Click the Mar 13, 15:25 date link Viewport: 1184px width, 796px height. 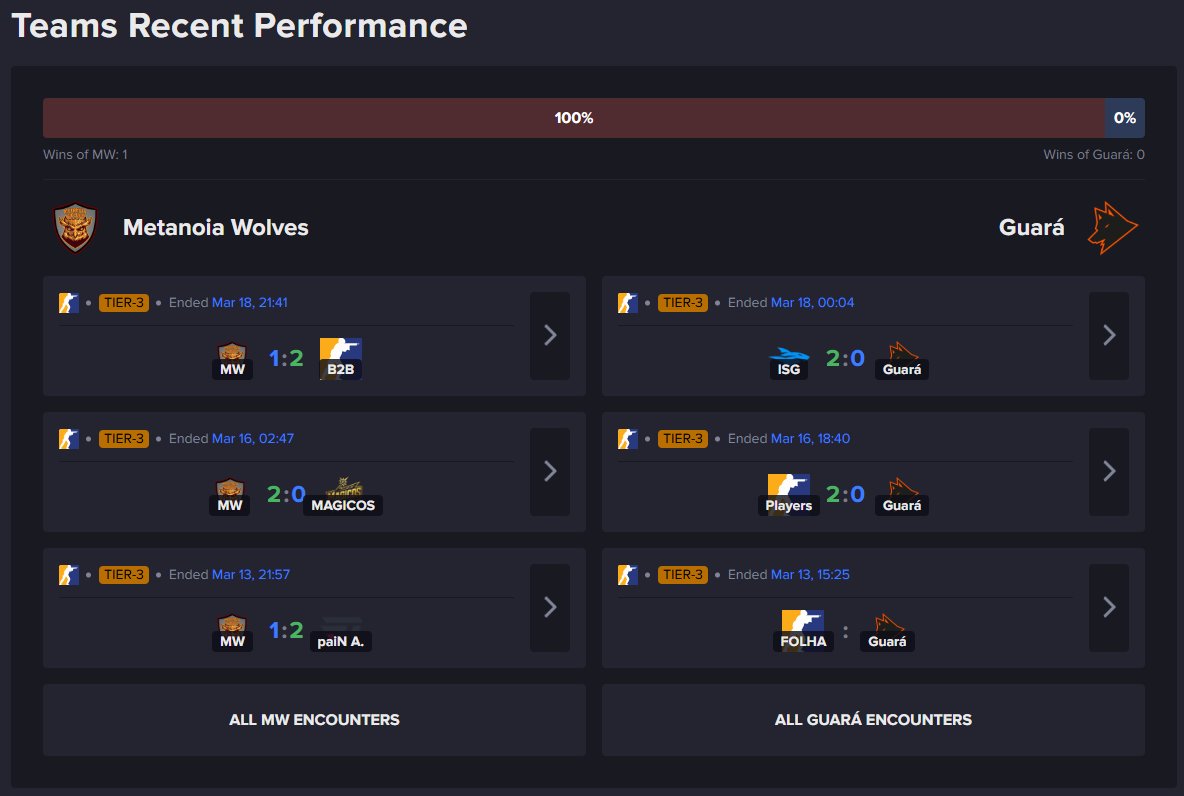pos(812,575)
